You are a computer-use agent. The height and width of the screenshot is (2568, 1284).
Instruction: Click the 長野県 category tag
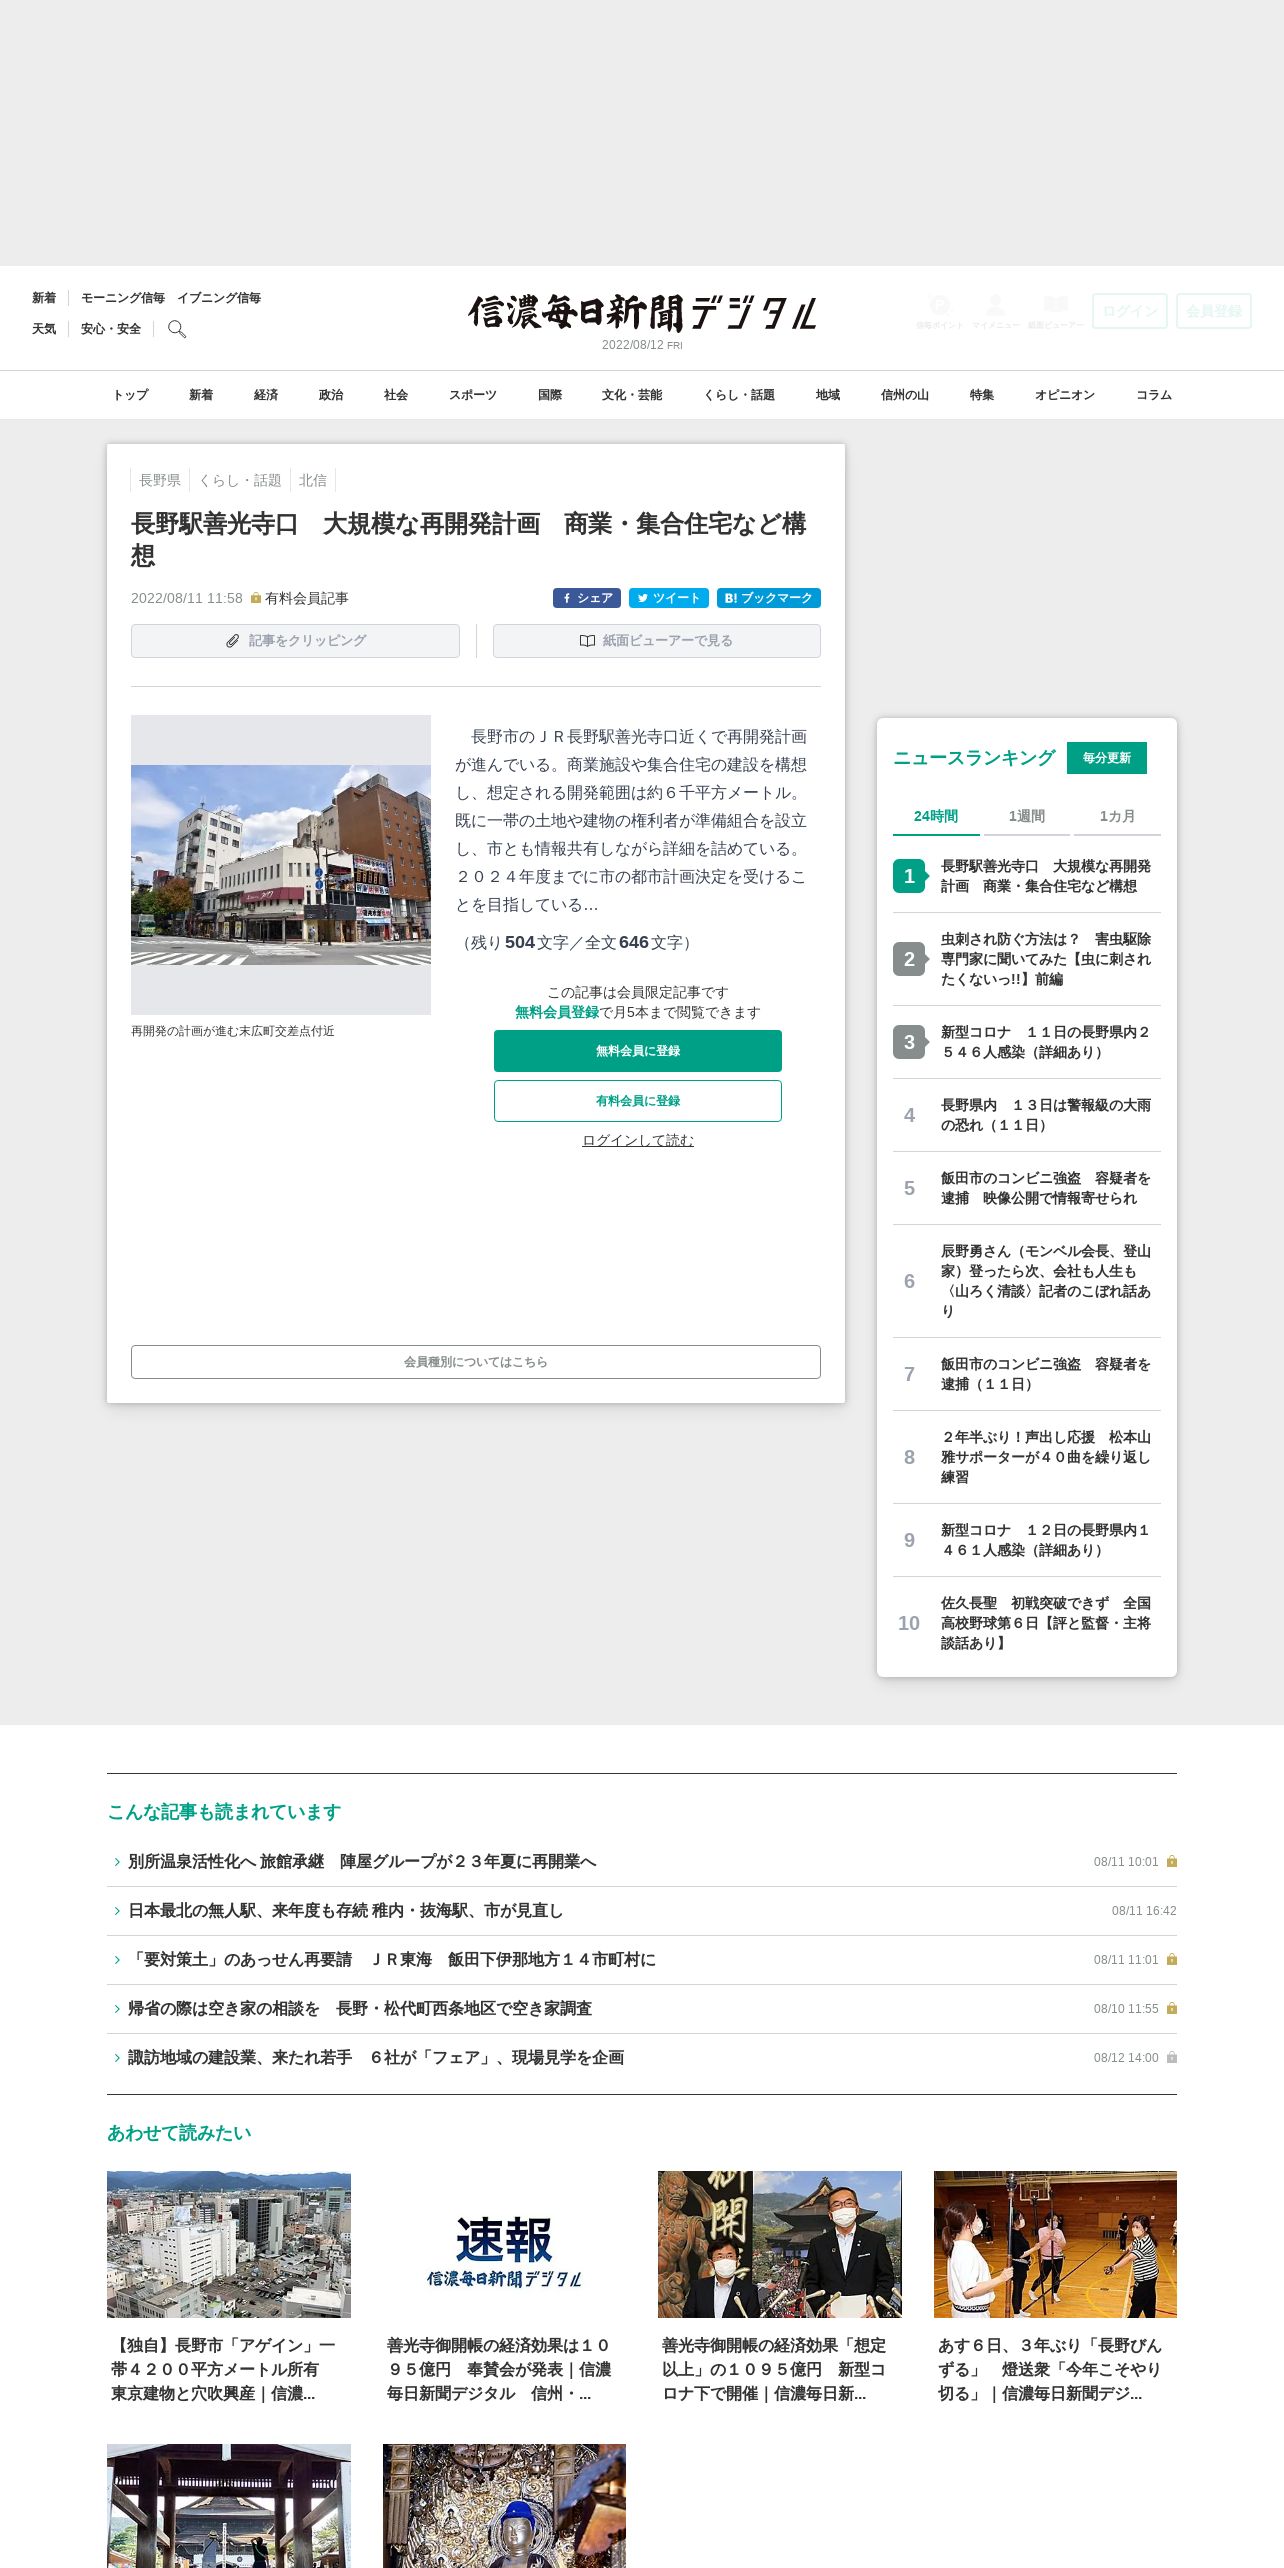coord(160,480)
